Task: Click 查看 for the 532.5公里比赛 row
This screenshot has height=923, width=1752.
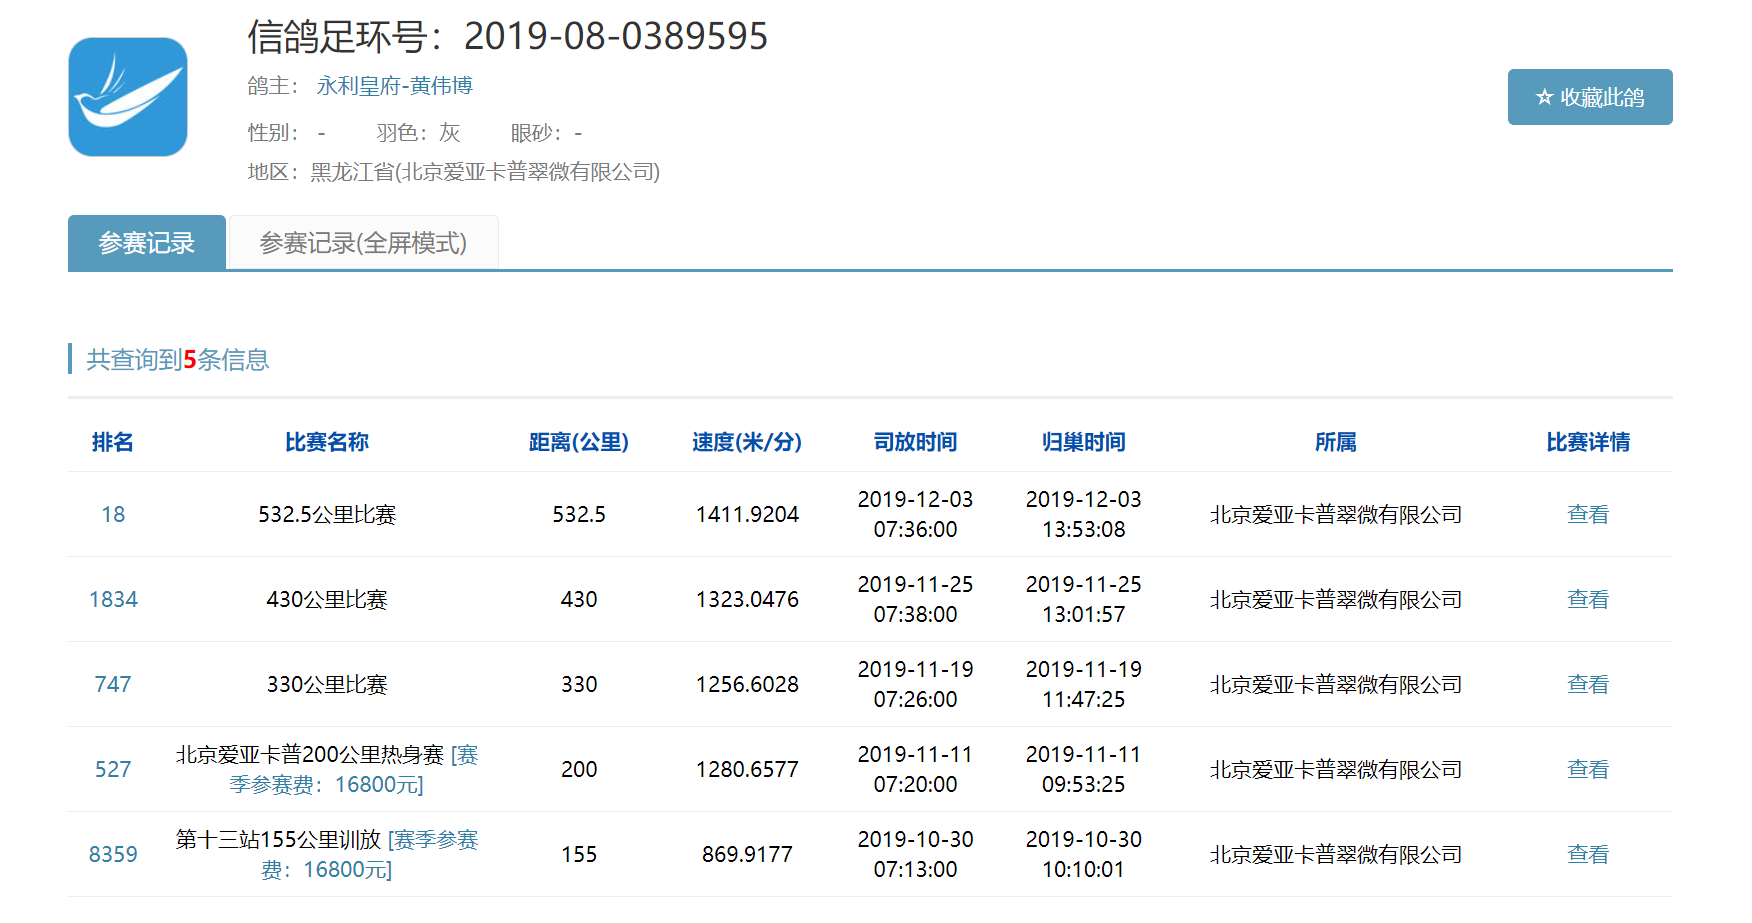Action: click(1587, 514)
